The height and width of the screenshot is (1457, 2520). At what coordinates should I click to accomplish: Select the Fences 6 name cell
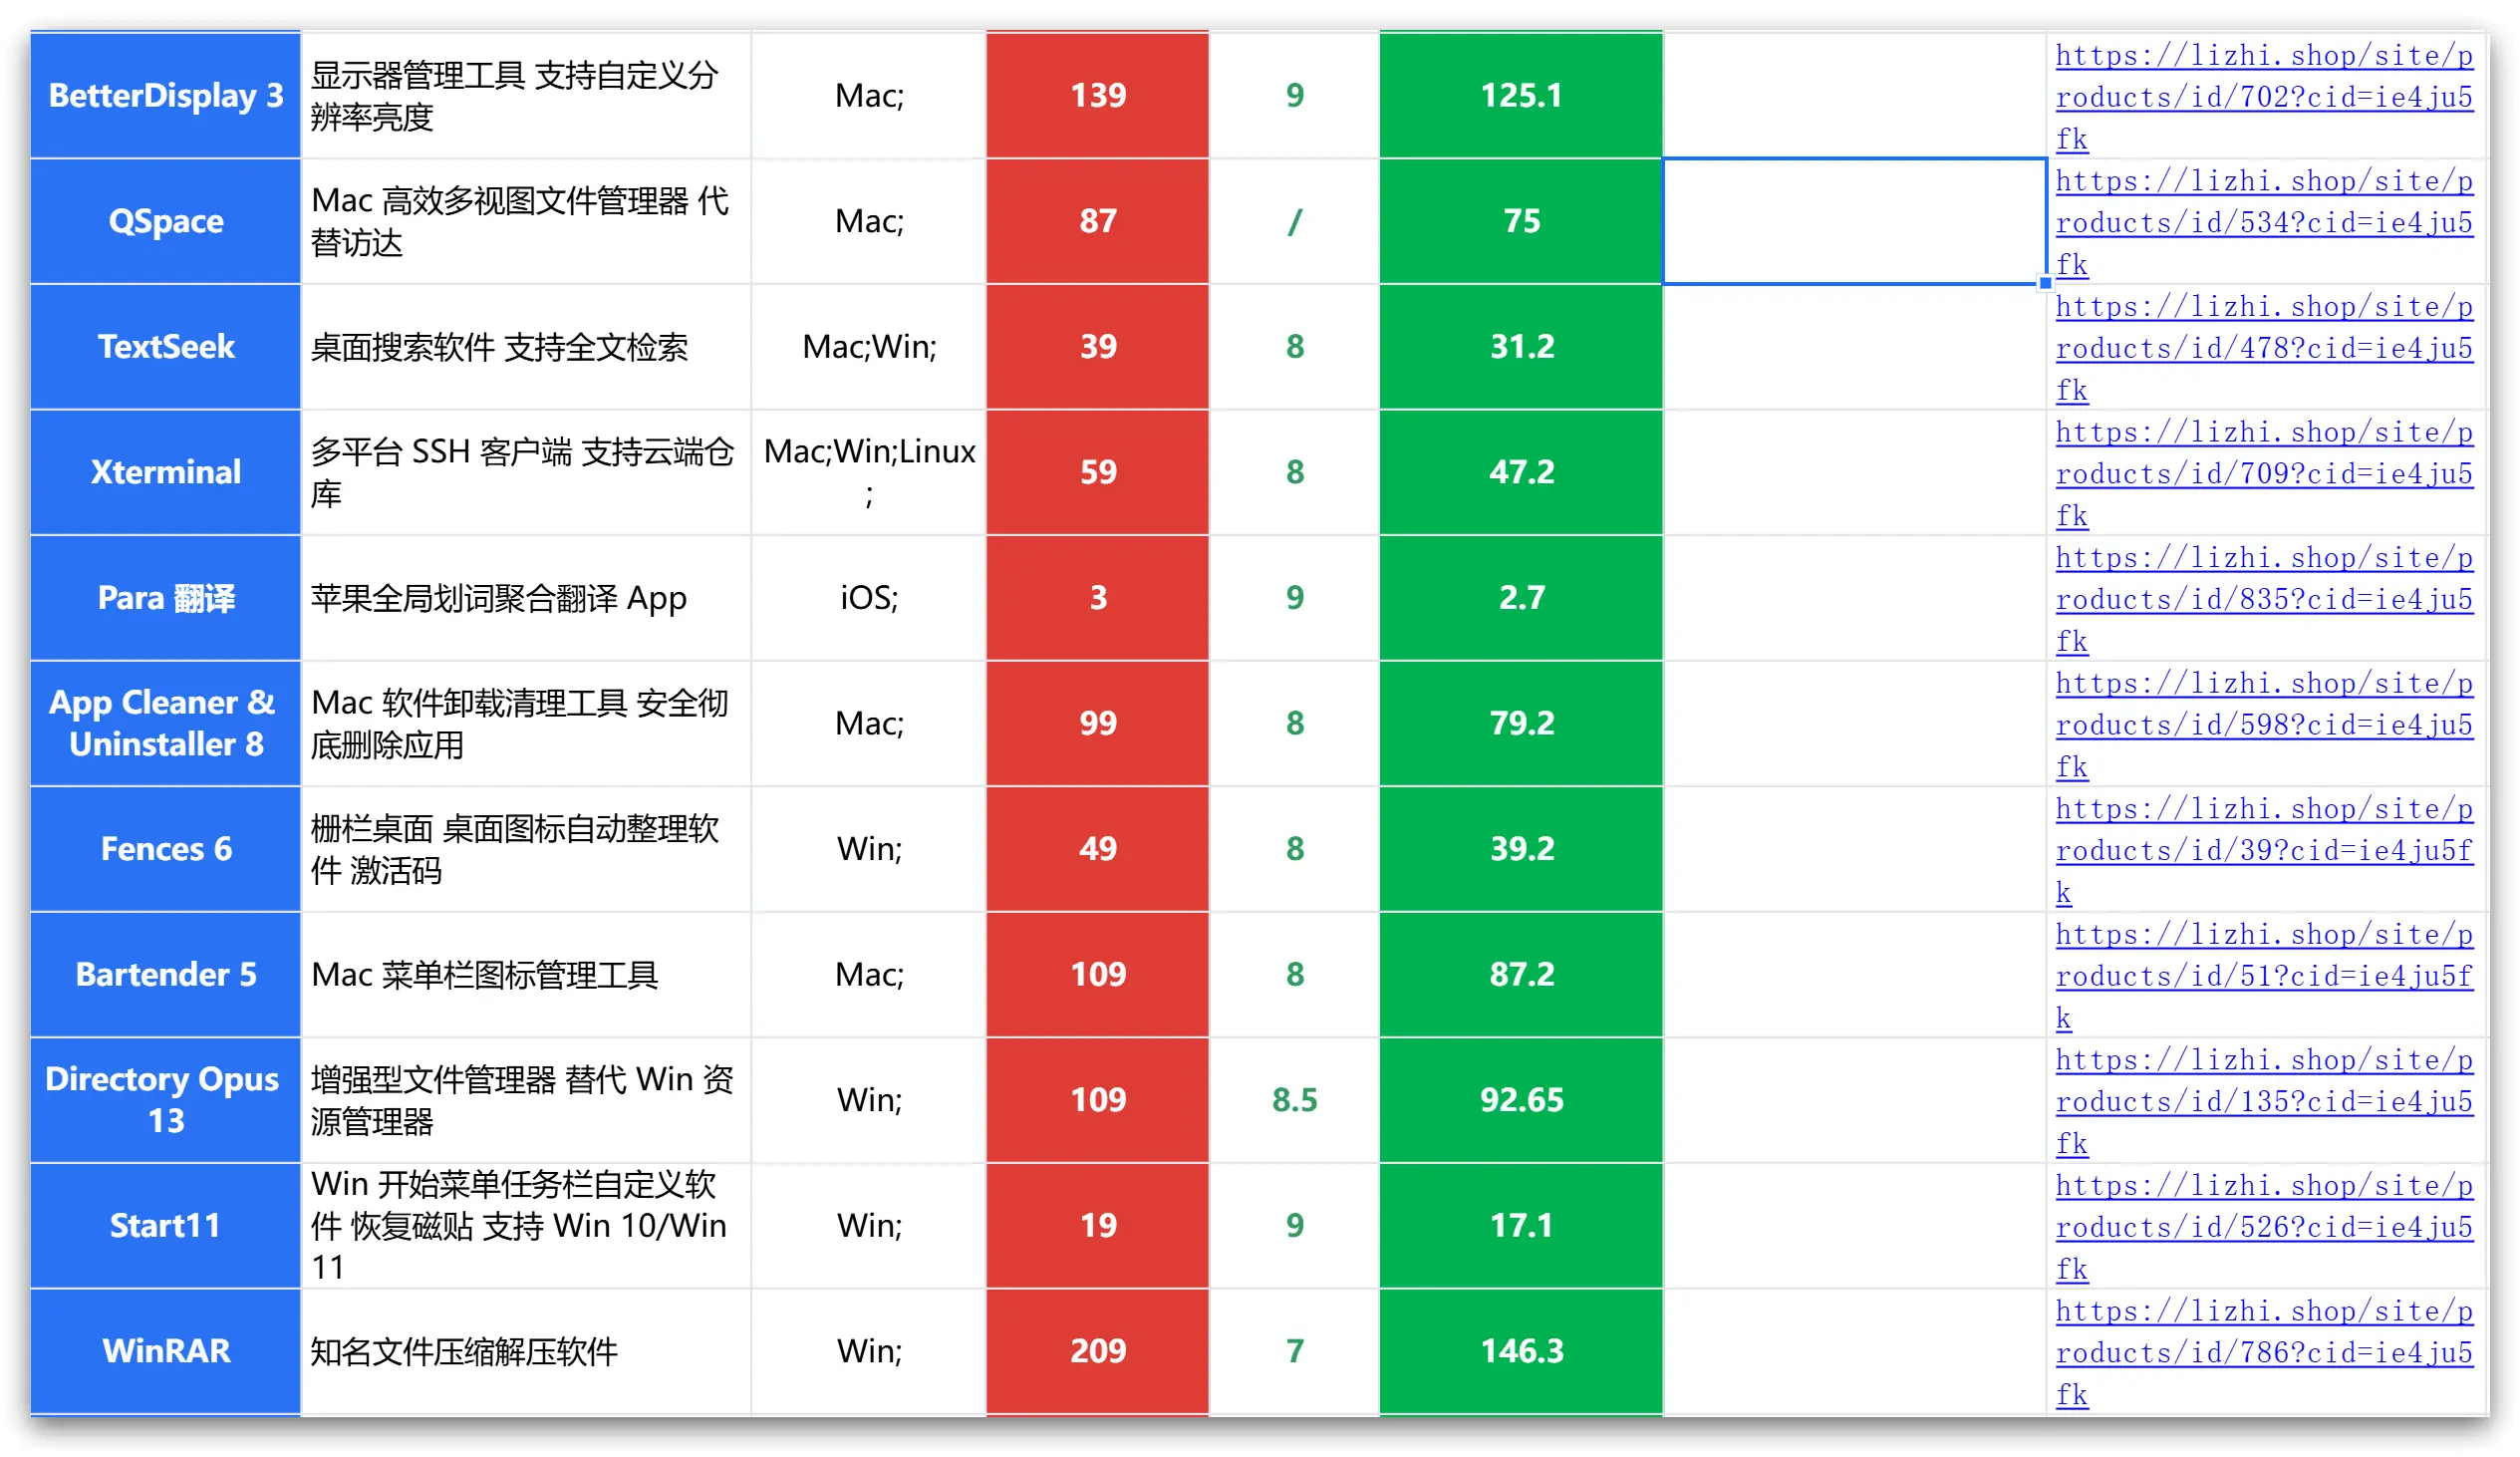[166, 849]
